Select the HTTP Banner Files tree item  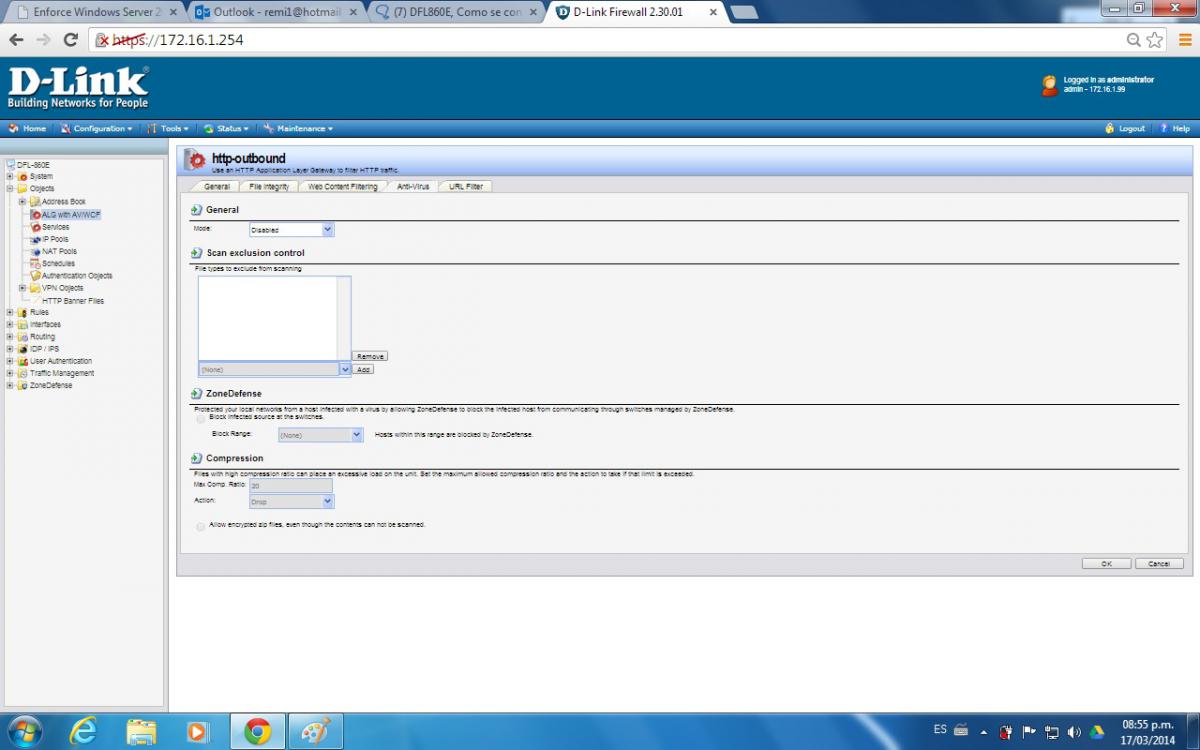(x=73, y=300)
